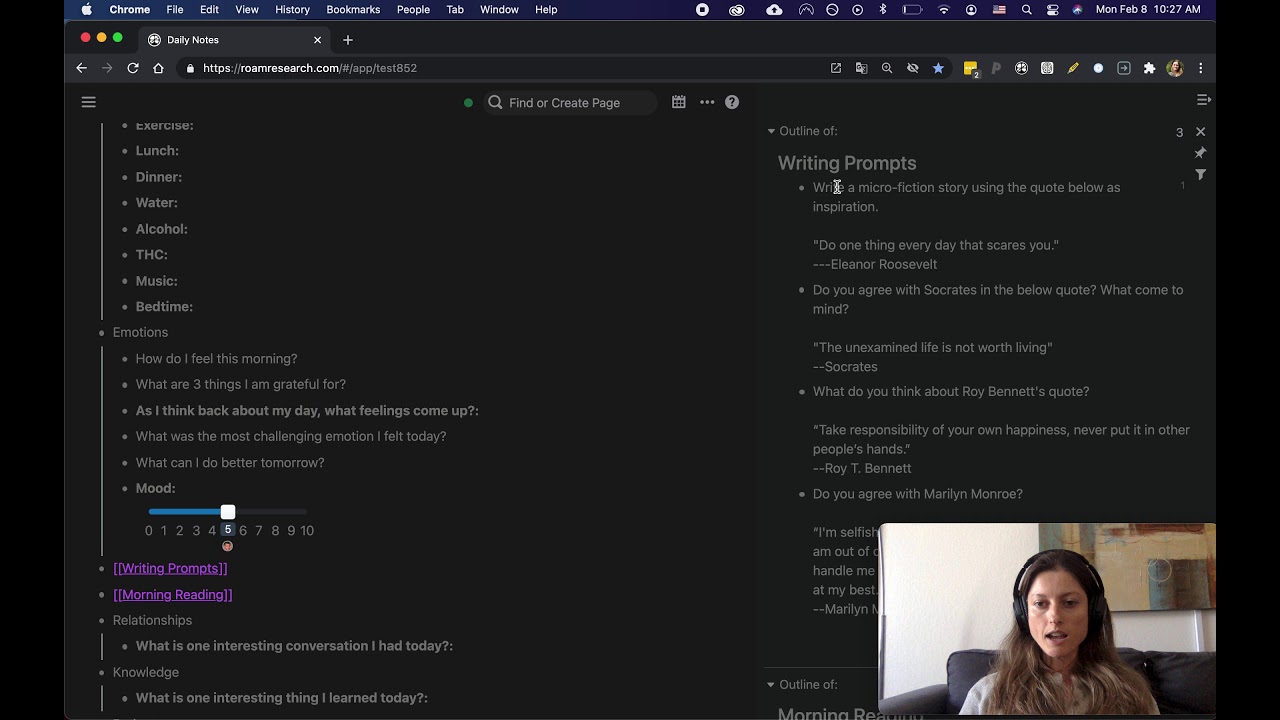Image resolution: width=1280 pixels, height=720 pixels.
Task: Open the Roam left sidebar hamburger menu
Action: pos(88,102)
